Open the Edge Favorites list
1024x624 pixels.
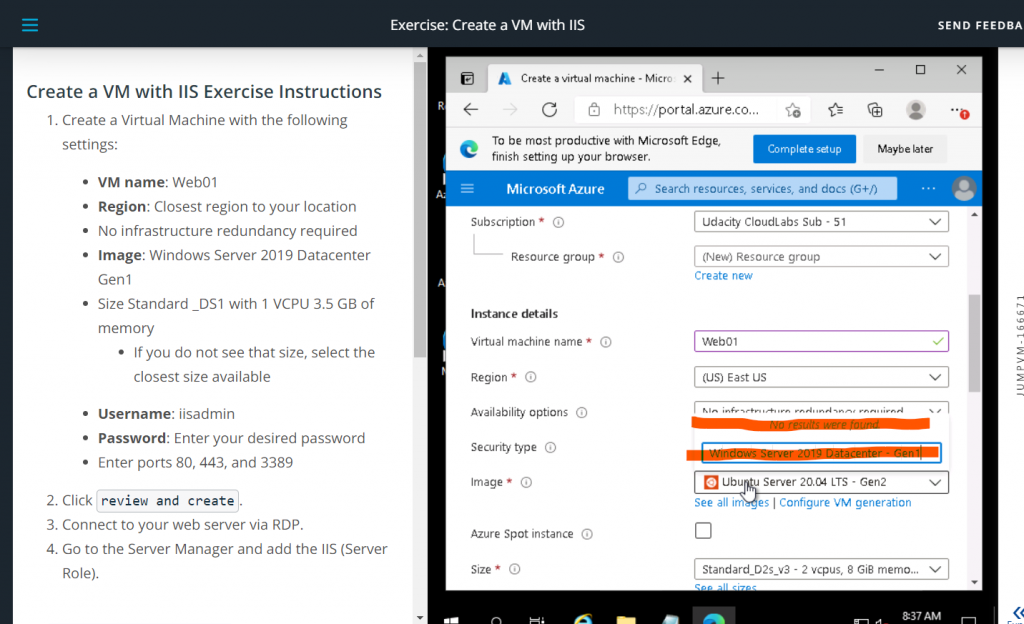[x=835, y=110]
